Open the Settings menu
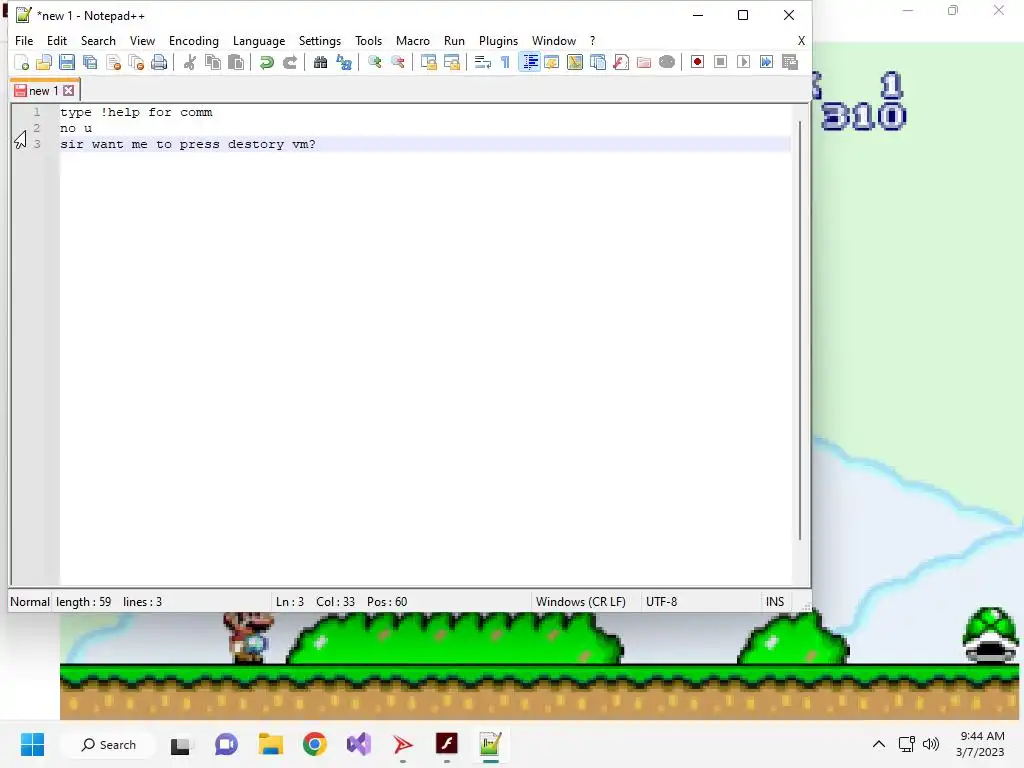 point(320,40)
